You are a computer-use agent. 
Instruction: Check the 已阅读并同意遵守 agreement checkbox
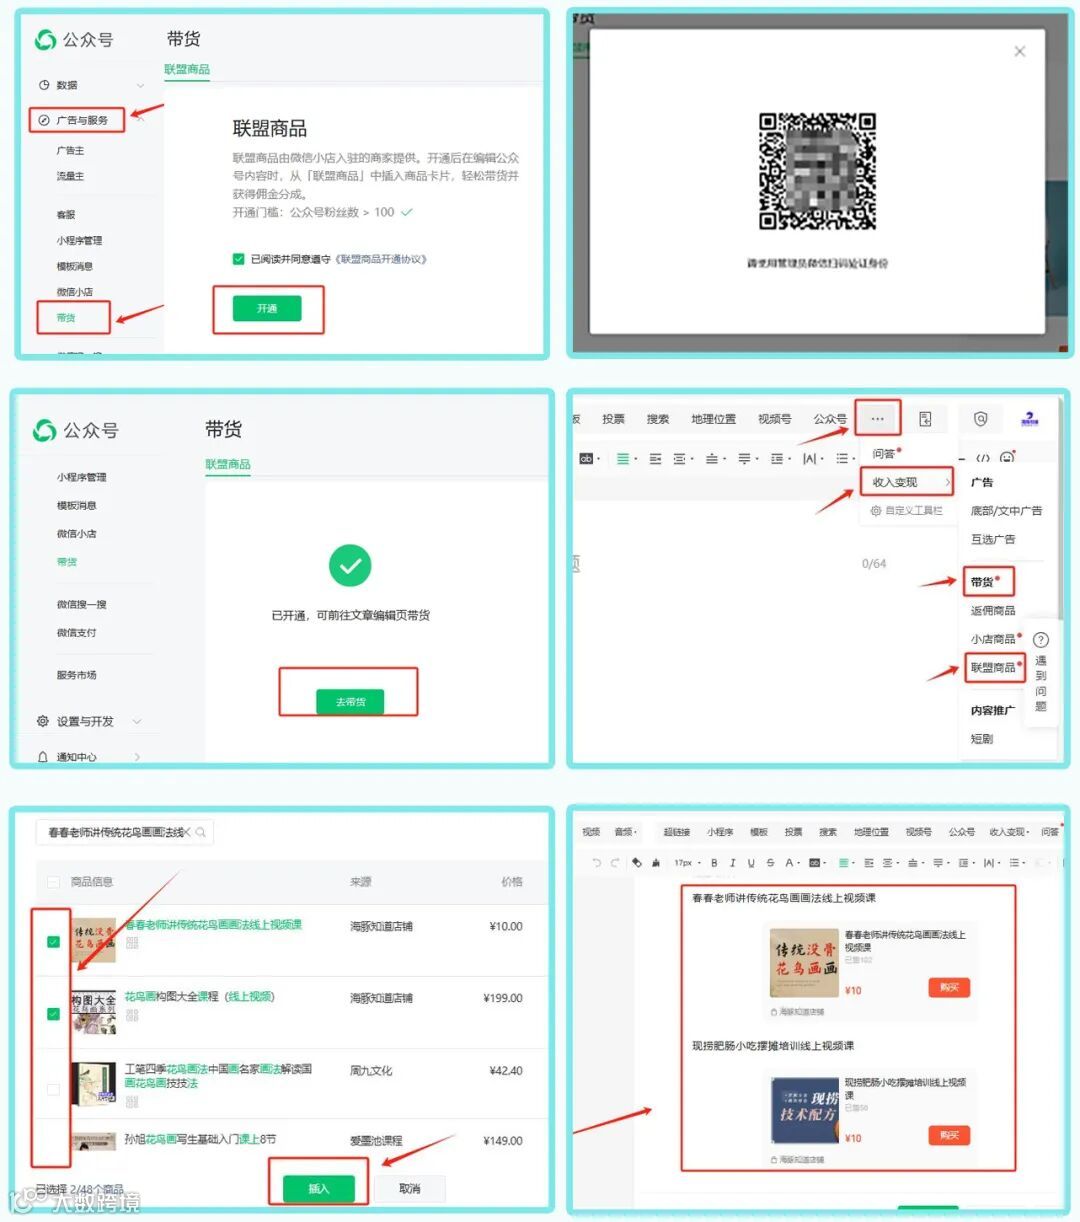[238, 259]
